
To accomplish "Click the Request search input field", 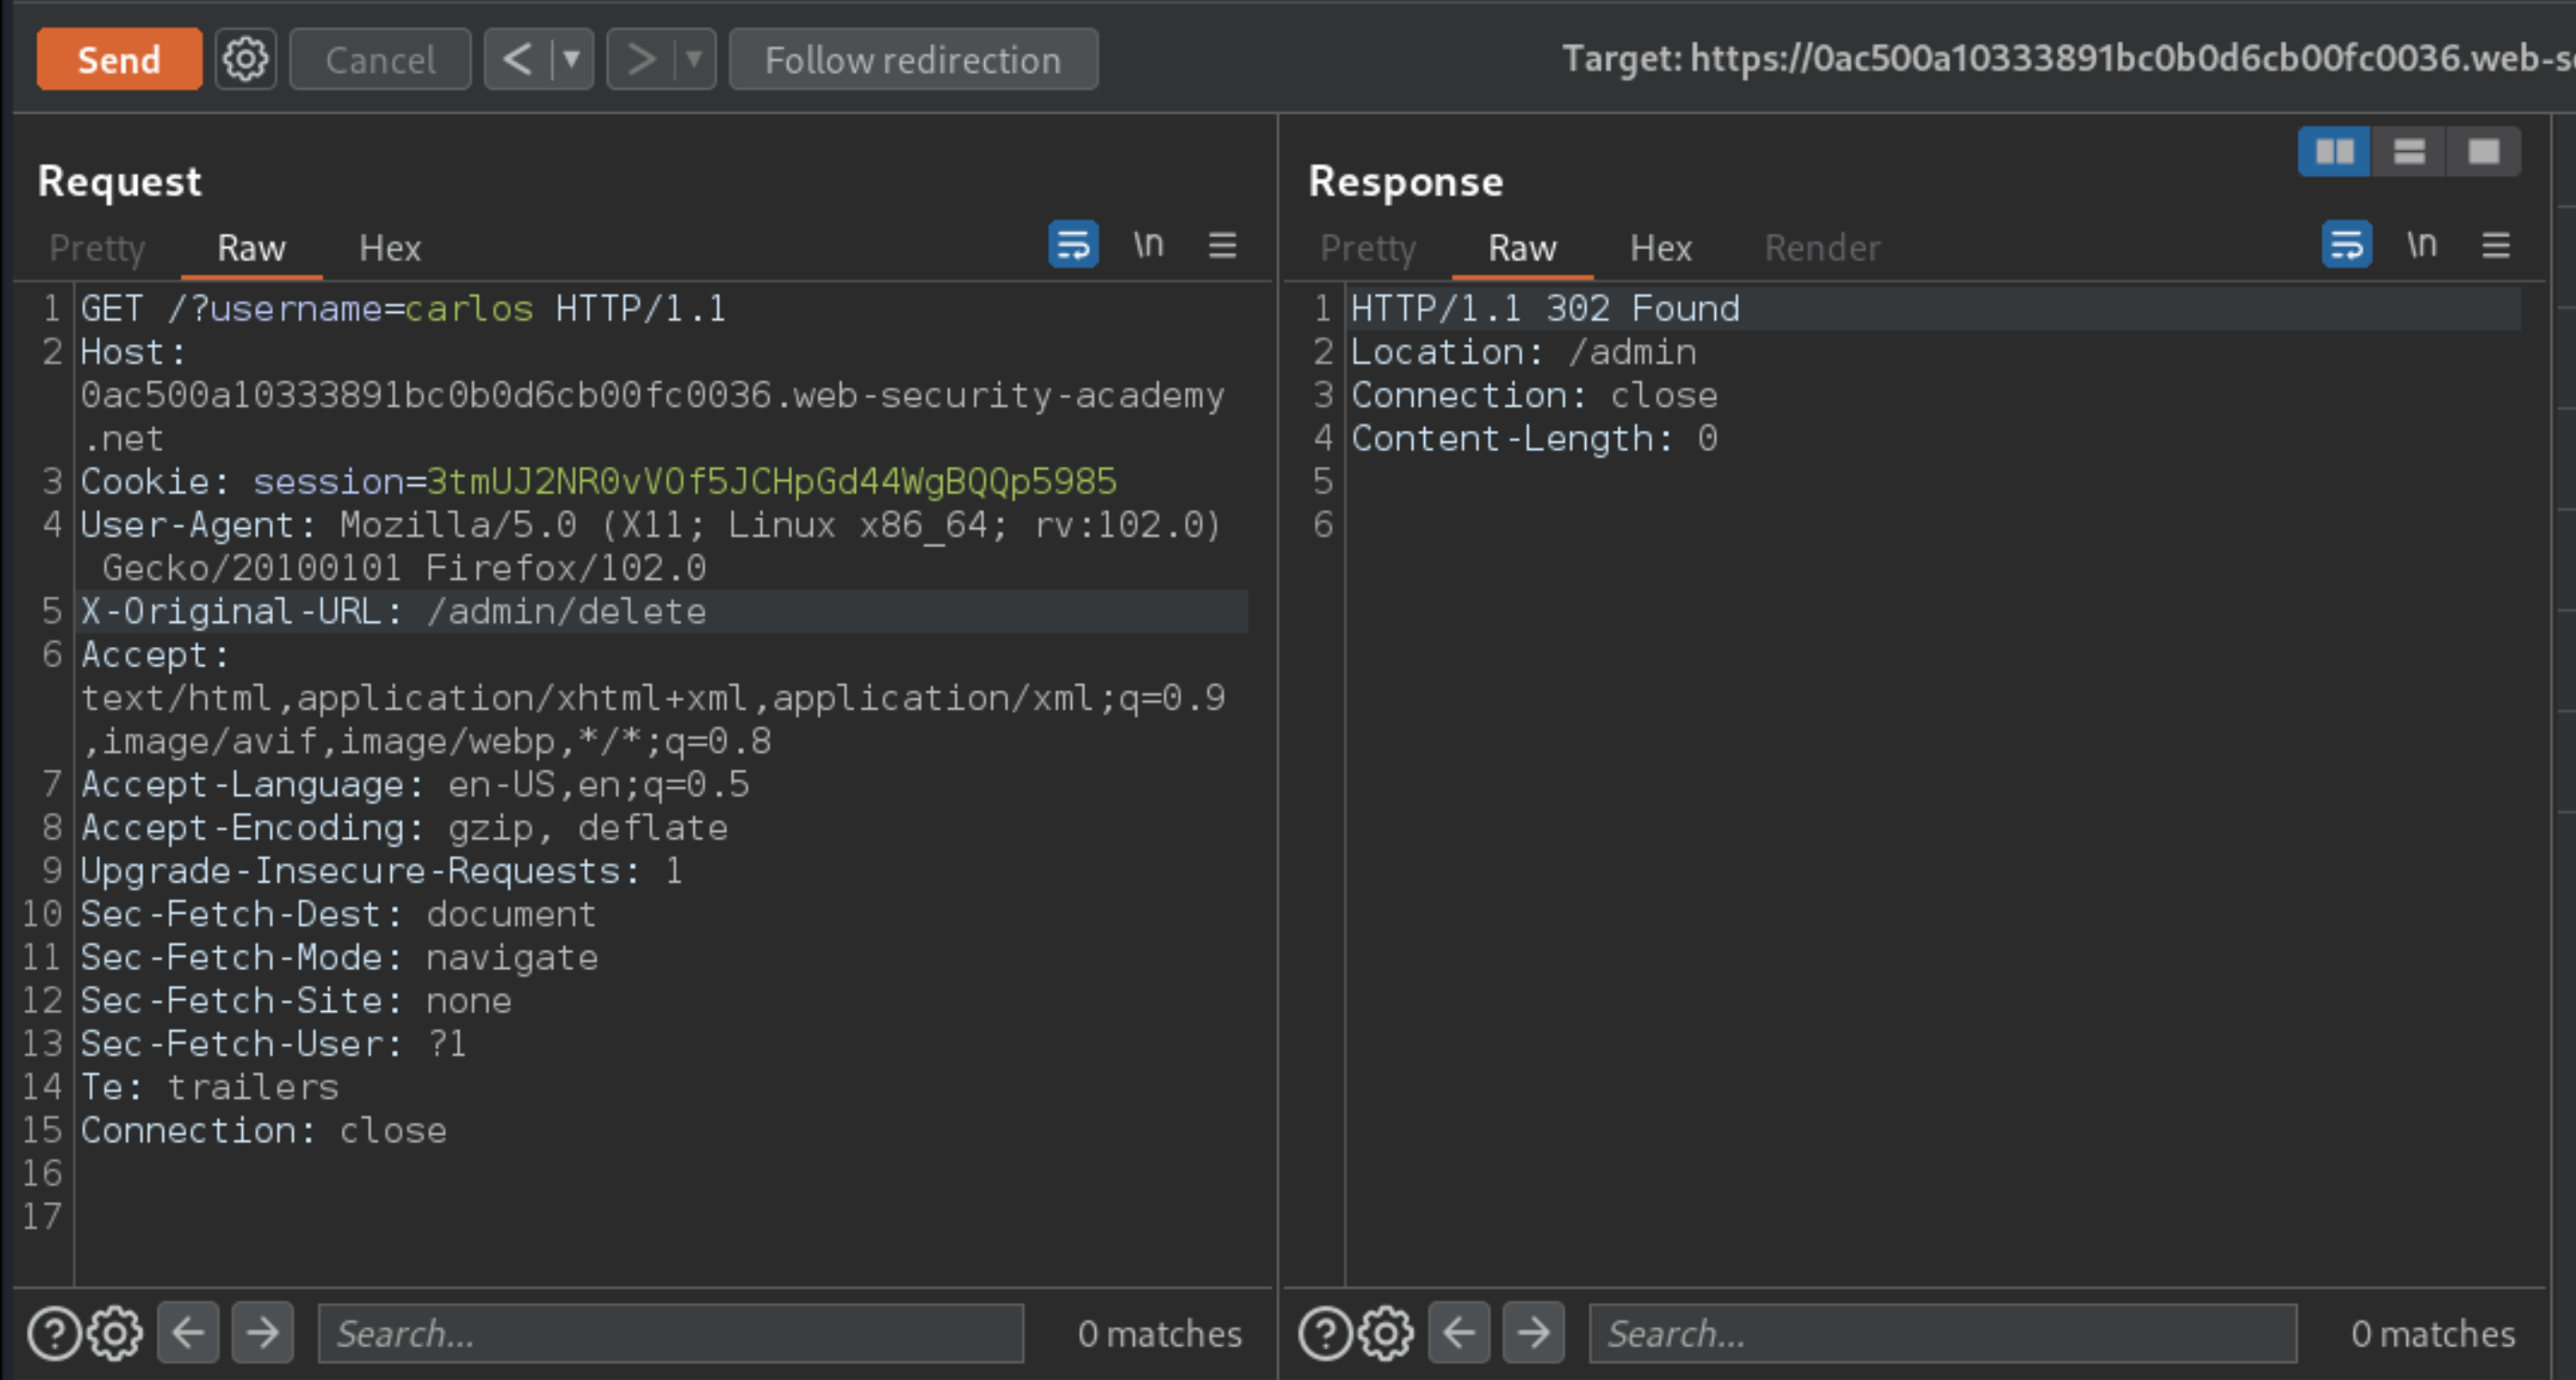I will [x=671, y=1333].
